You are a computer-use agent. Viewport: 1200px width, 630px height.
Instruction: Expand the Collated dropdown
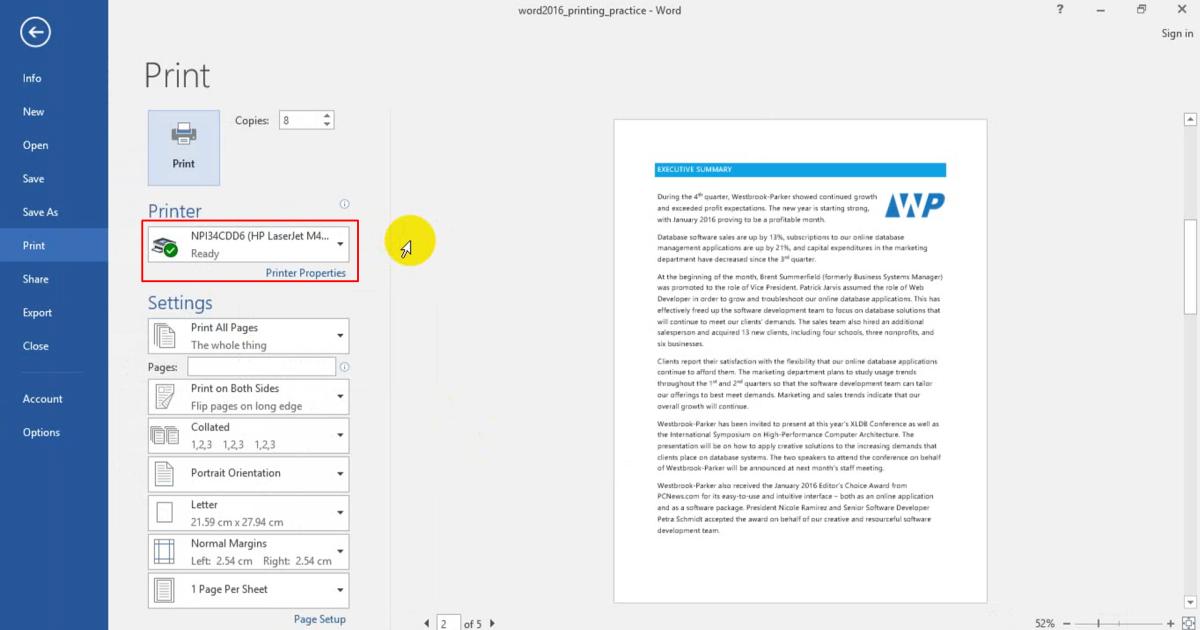249,435
